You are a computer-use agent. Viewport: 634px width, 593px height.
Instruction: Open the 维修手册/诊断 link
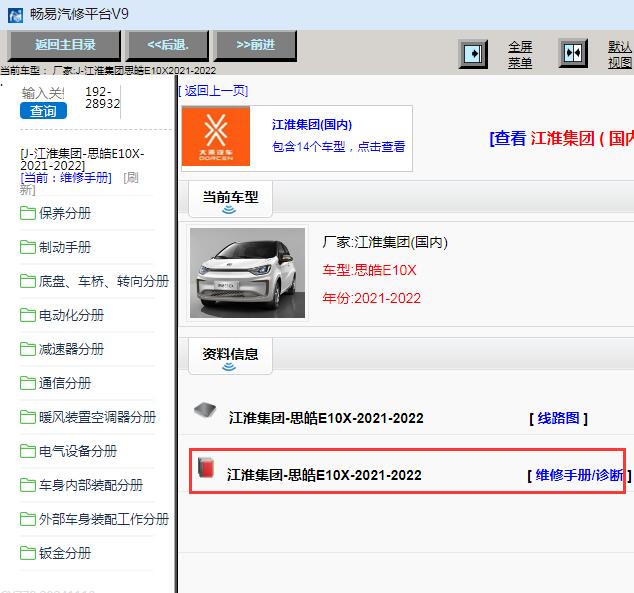579,475
